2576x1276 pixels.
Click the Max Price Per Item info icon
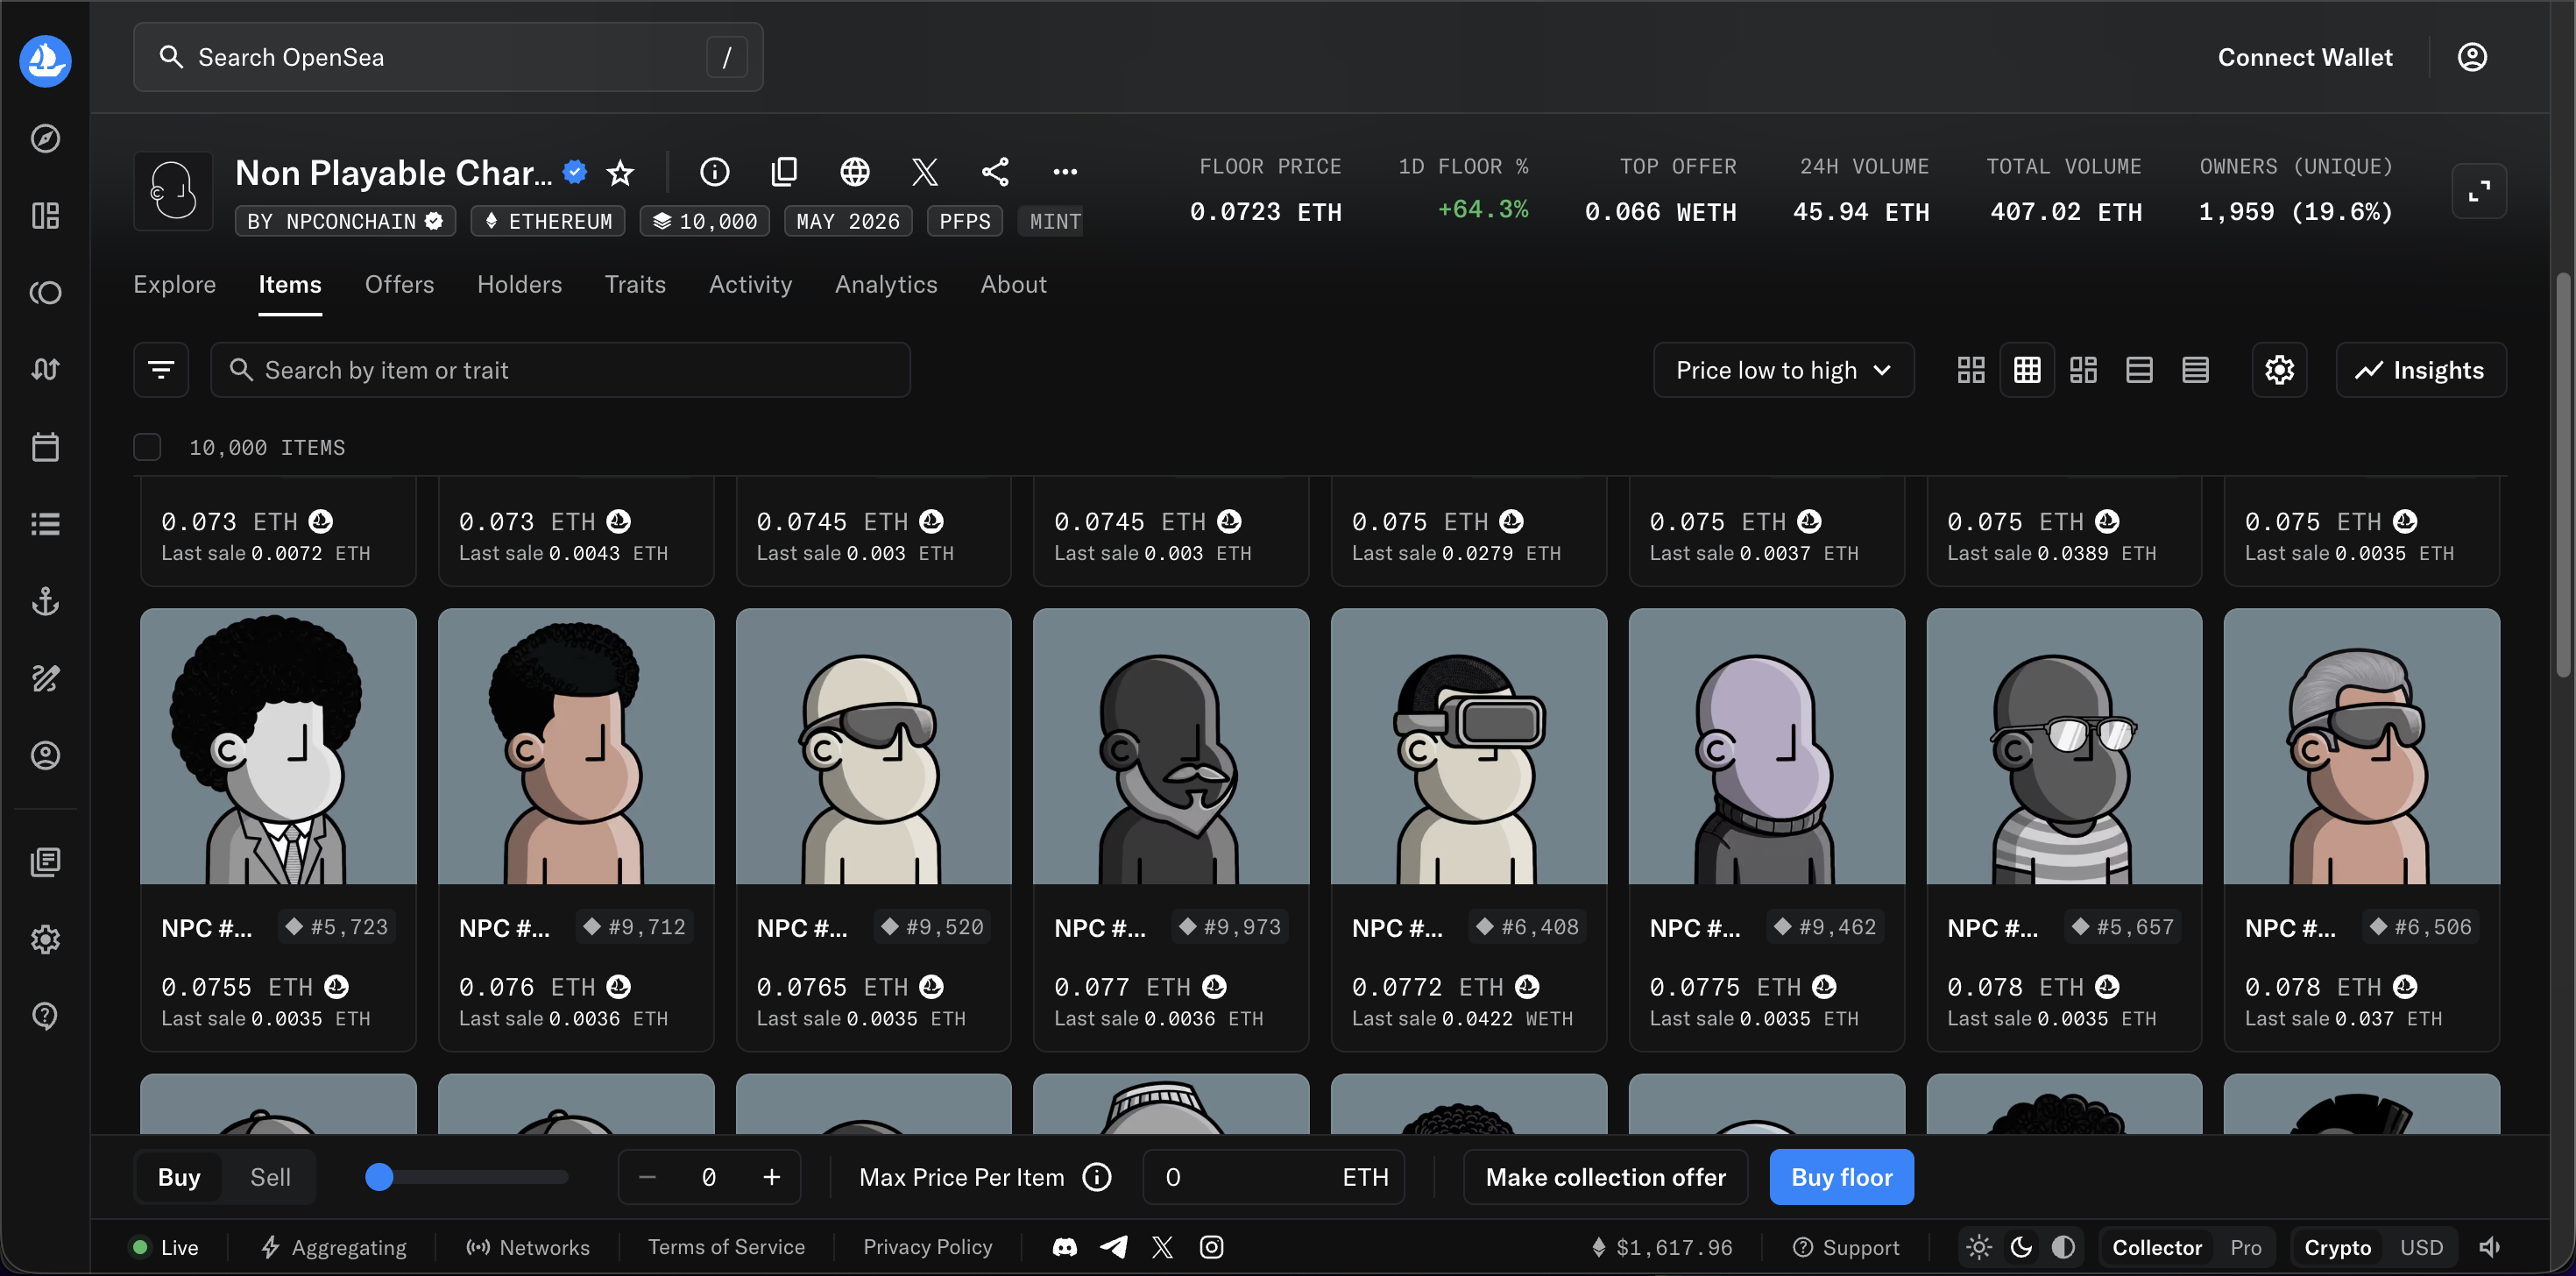[1097, 1177]
